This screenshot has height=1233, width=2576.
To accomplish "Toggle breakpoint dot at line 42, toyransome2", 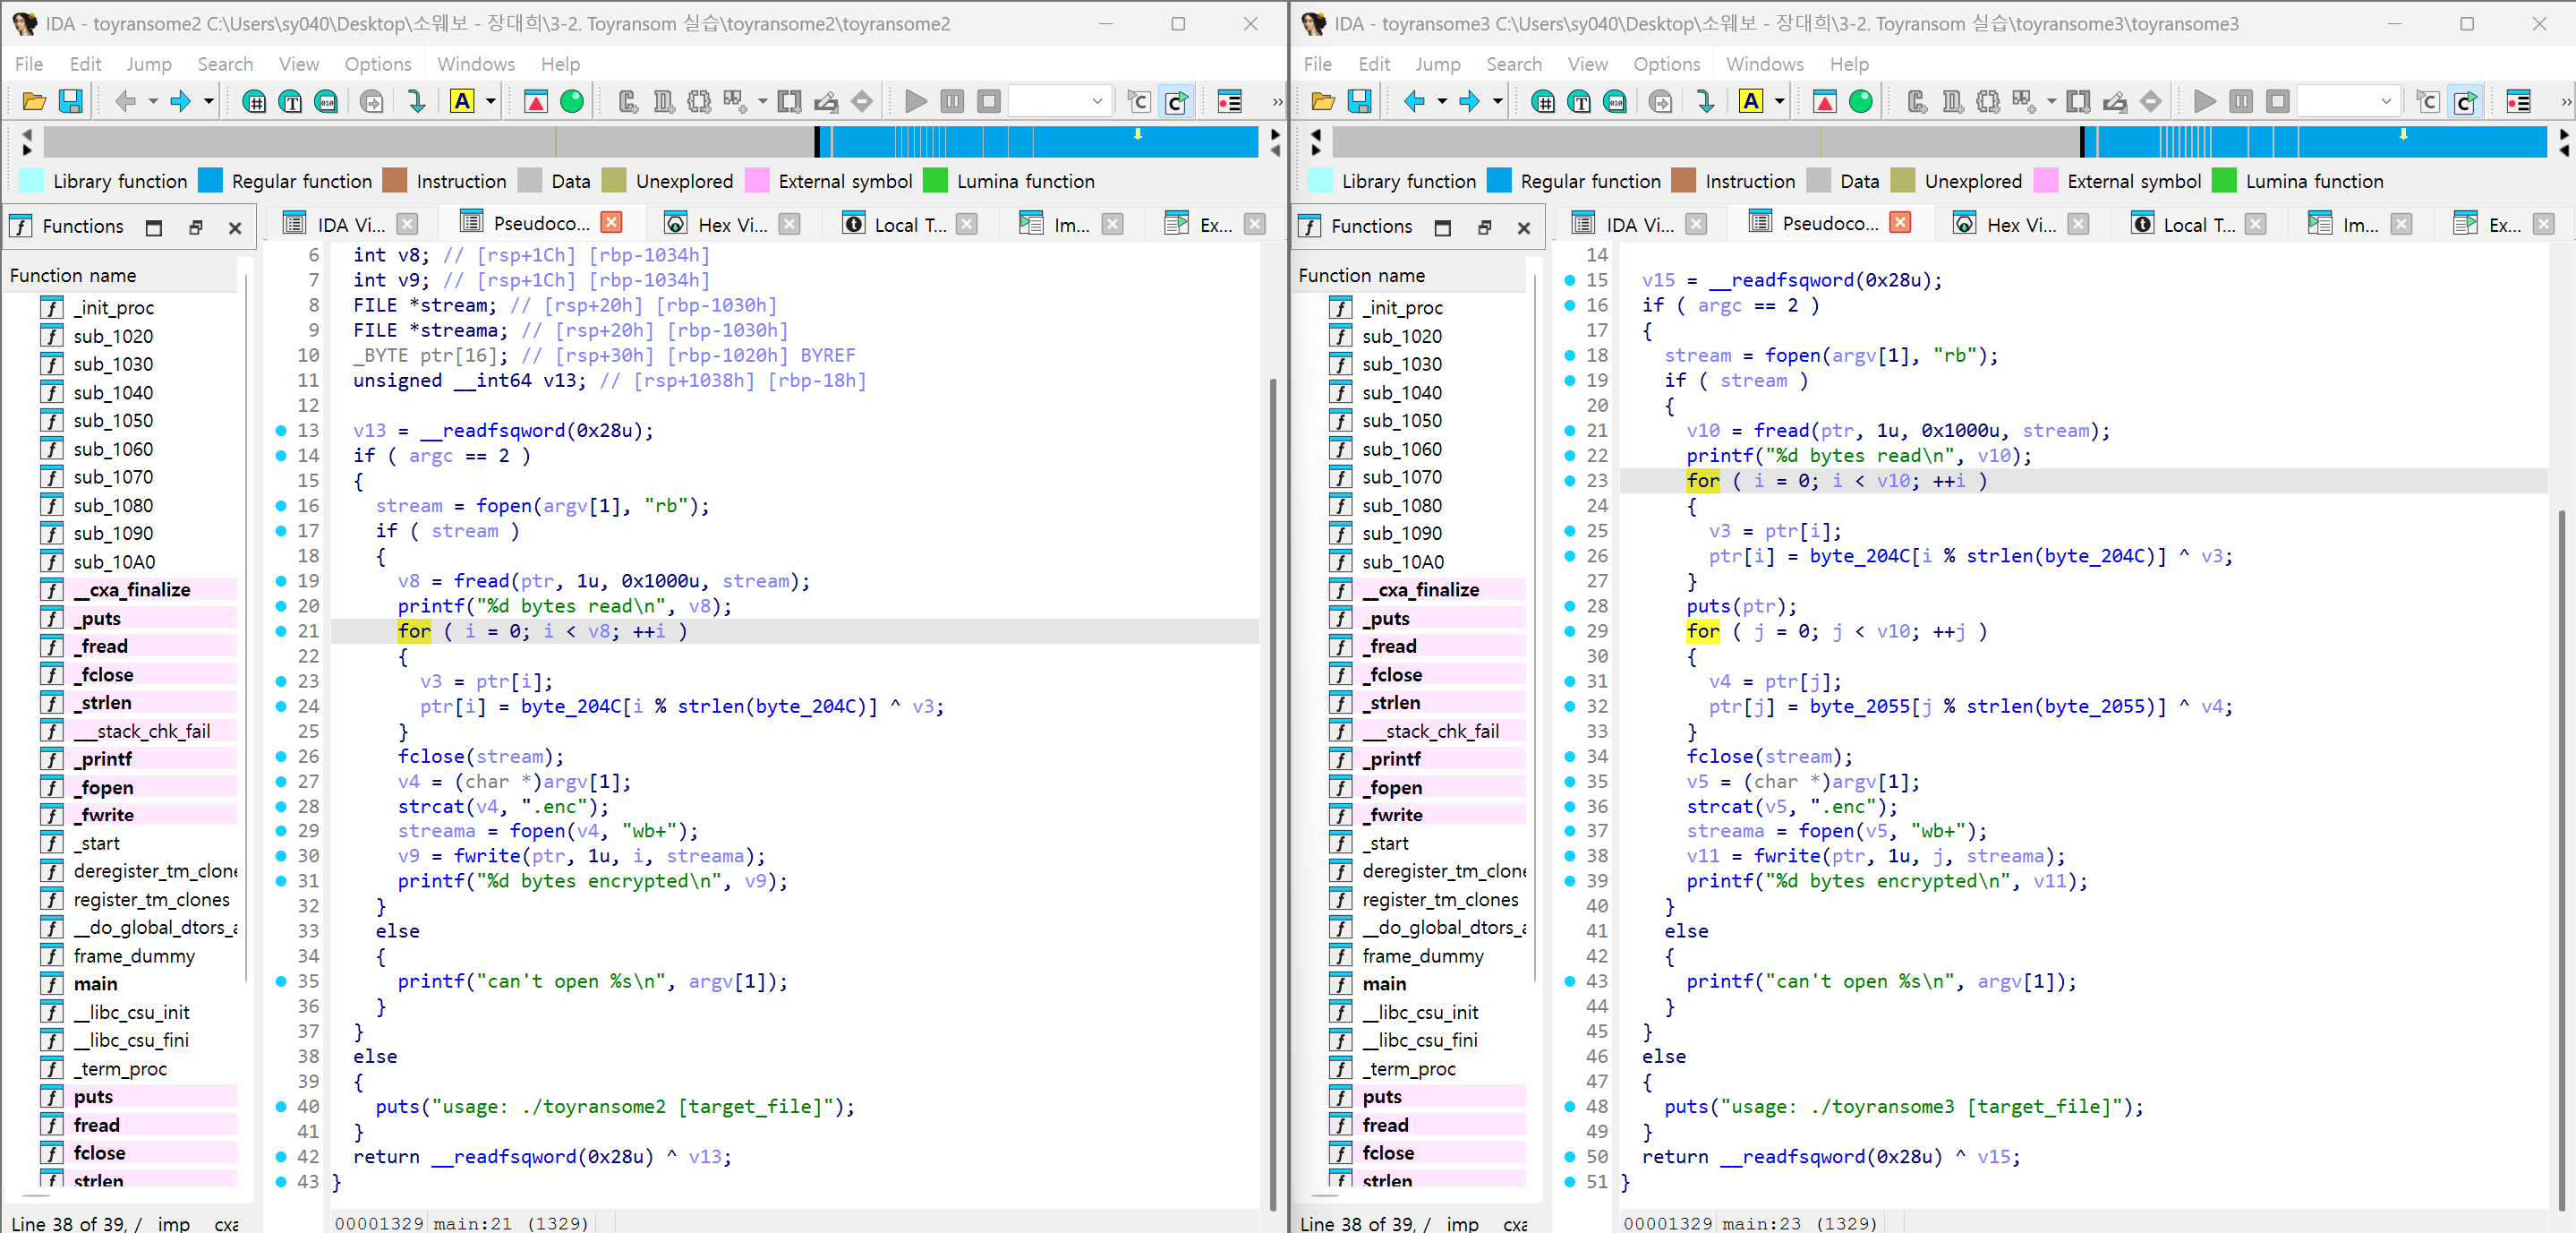I will pyautogui.click(x=281, y=1156).
